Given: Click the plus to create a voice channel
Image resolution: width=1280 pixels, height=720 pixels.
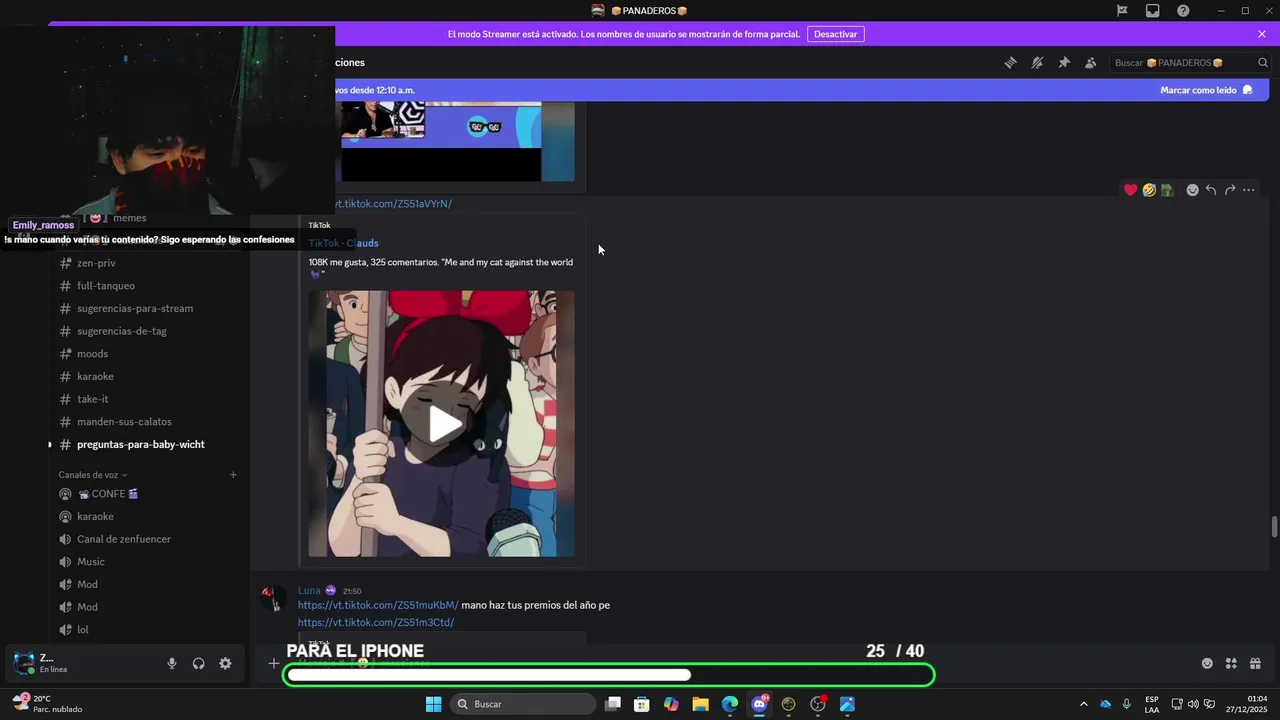Looking at the screenshot, I should [x=233, y=475].
